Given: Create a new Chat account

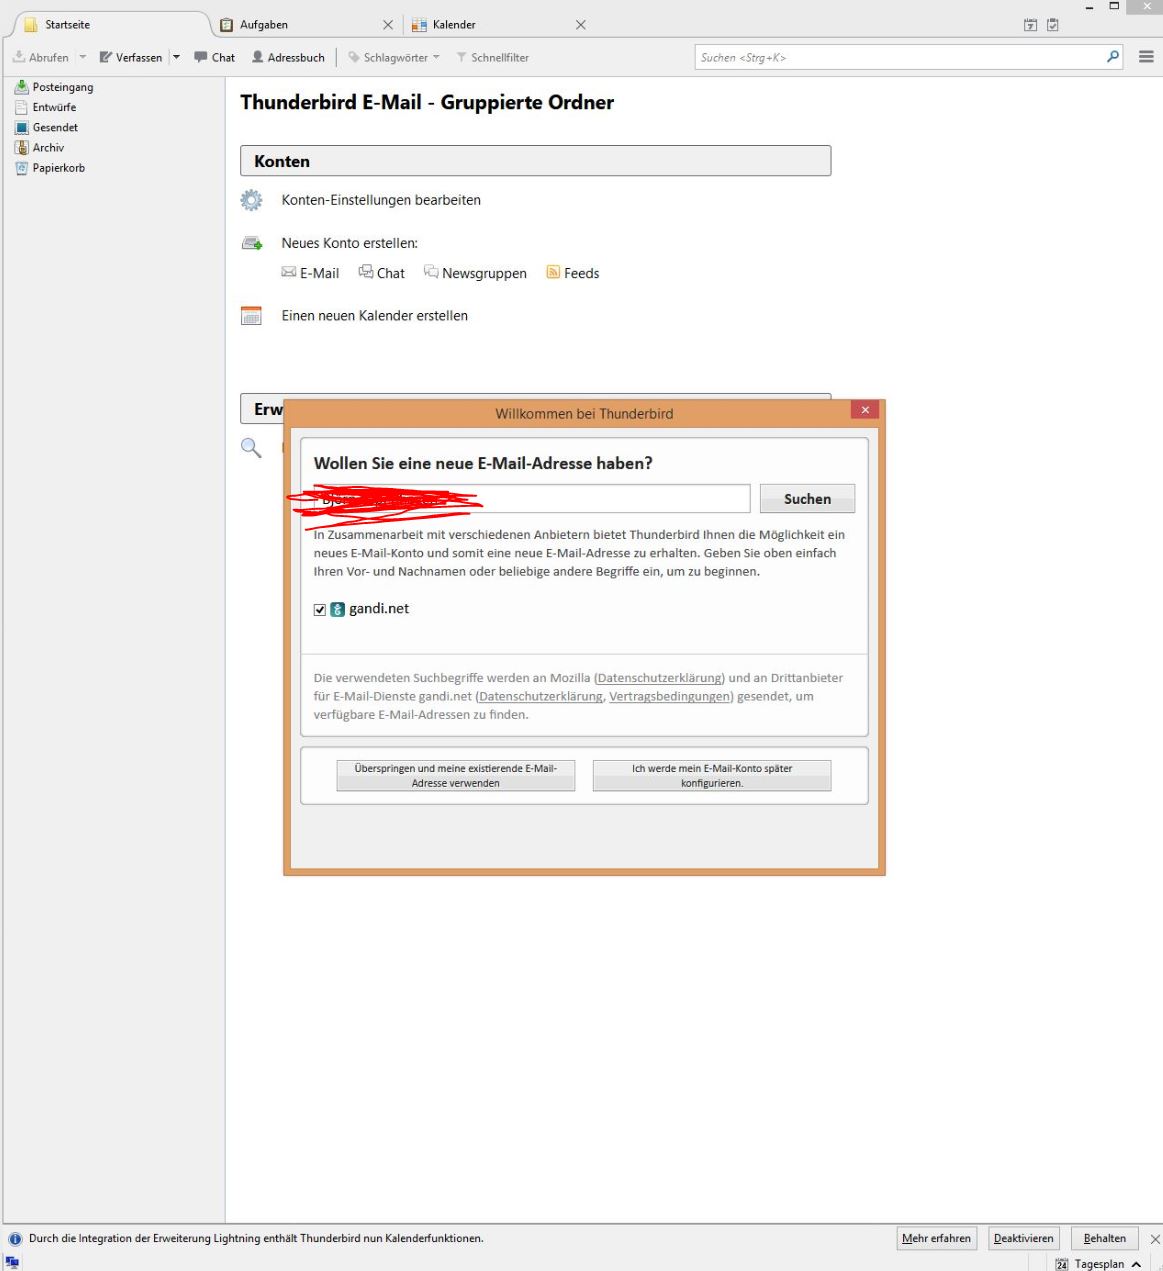Looking at the screenshot, I should (x=382, y=273).
